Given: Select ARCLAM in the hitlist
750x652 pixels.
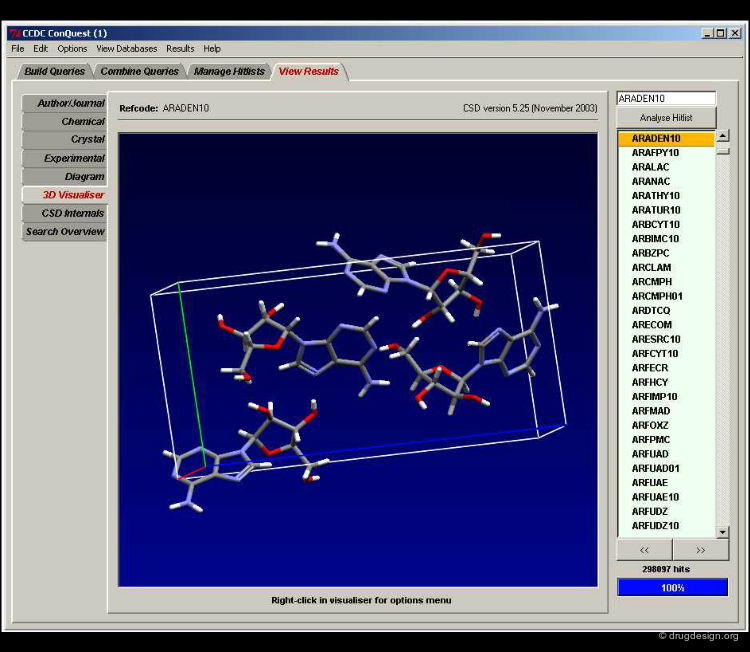Looking at the screenshot, I should coord(666,267).
